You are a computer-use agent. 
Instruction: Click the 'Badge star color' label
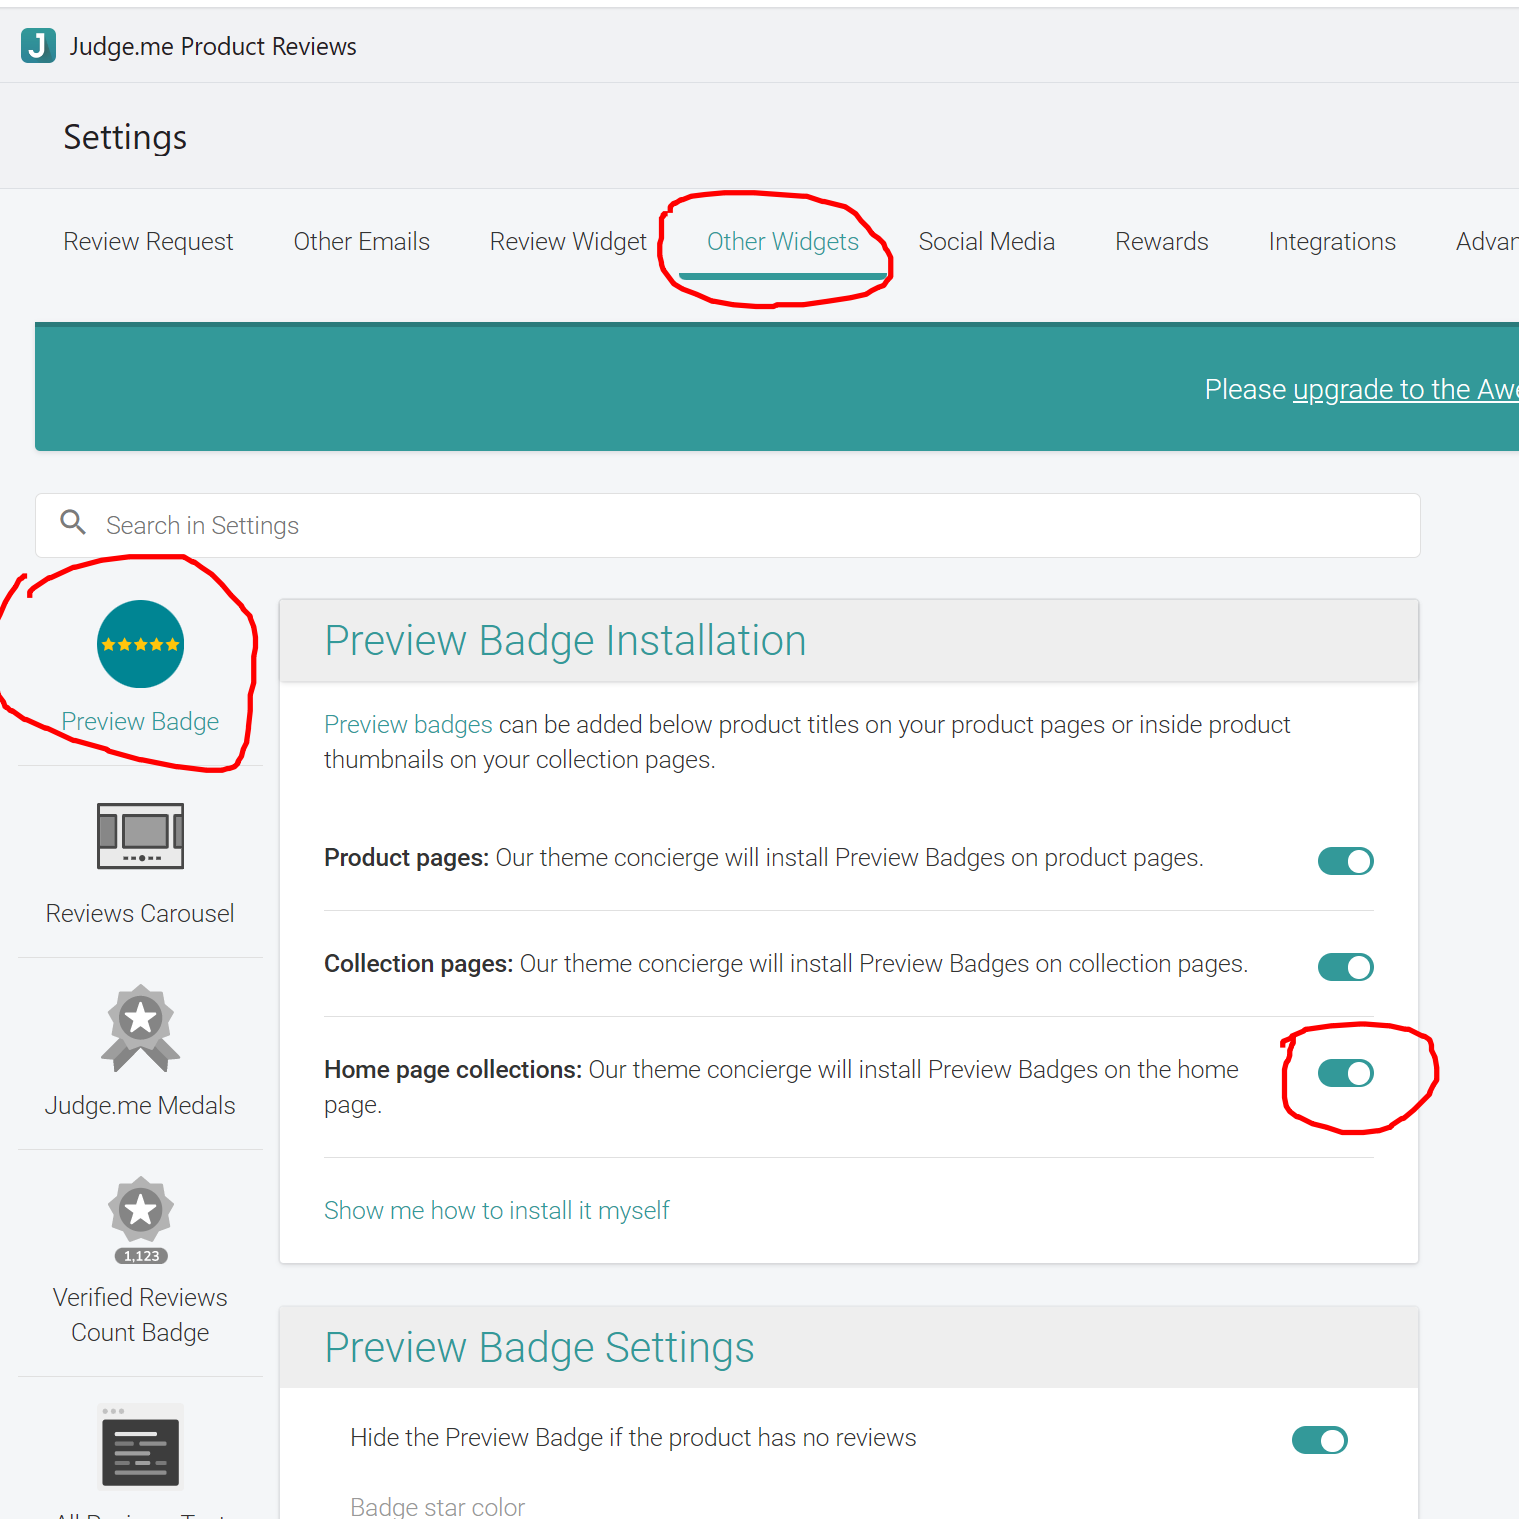[x=437, y=1506]
